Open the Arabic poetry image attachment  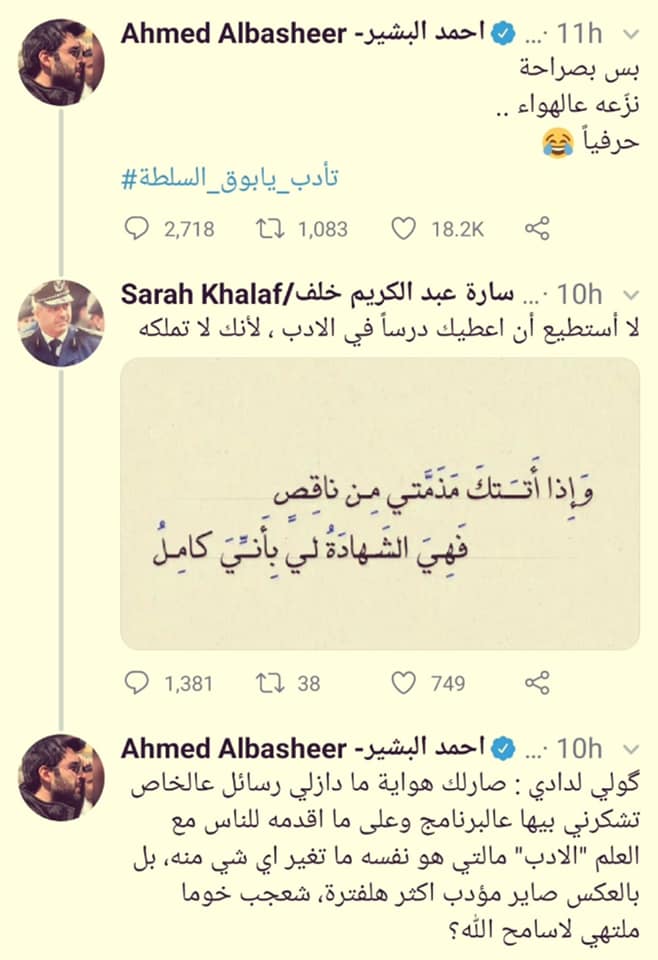coord(380,504)
